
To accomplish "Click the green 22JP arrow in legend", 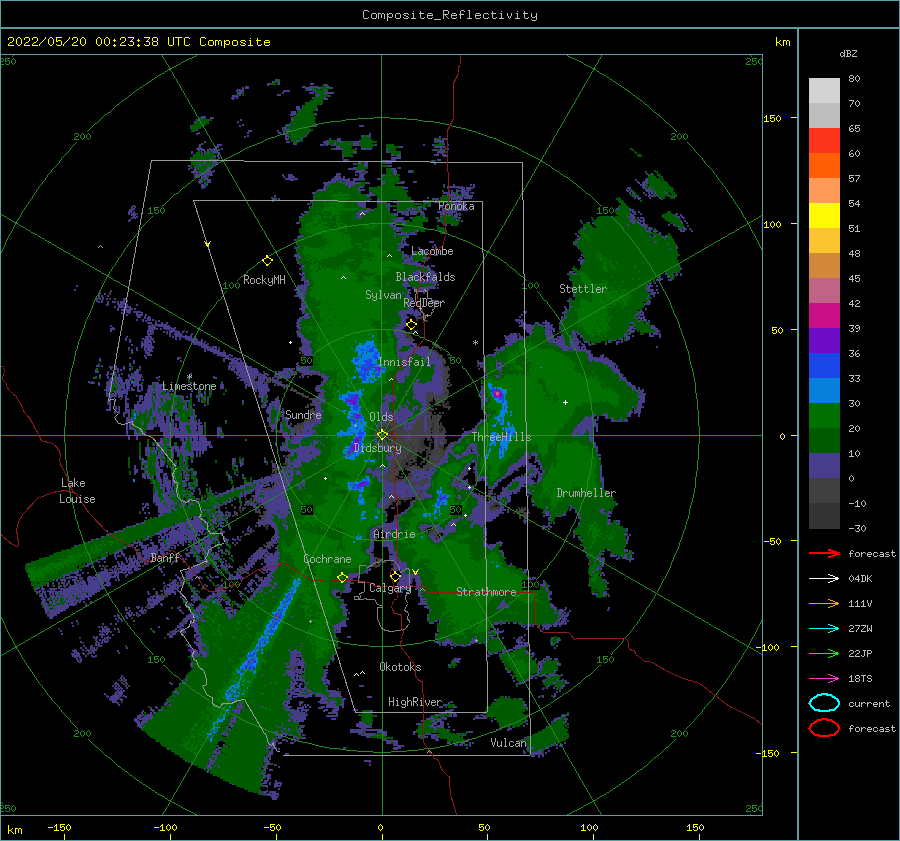I will coord(824,653).
